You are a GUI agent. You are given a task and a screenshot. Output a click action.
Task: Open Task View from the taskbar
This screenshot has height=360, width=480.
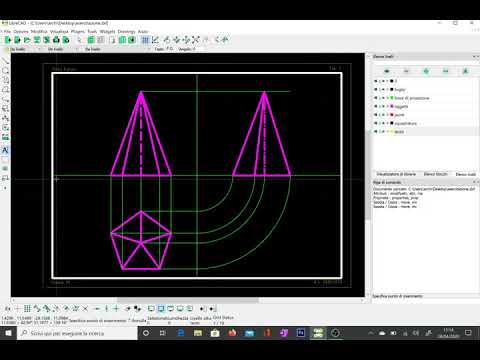click(163, 333)
